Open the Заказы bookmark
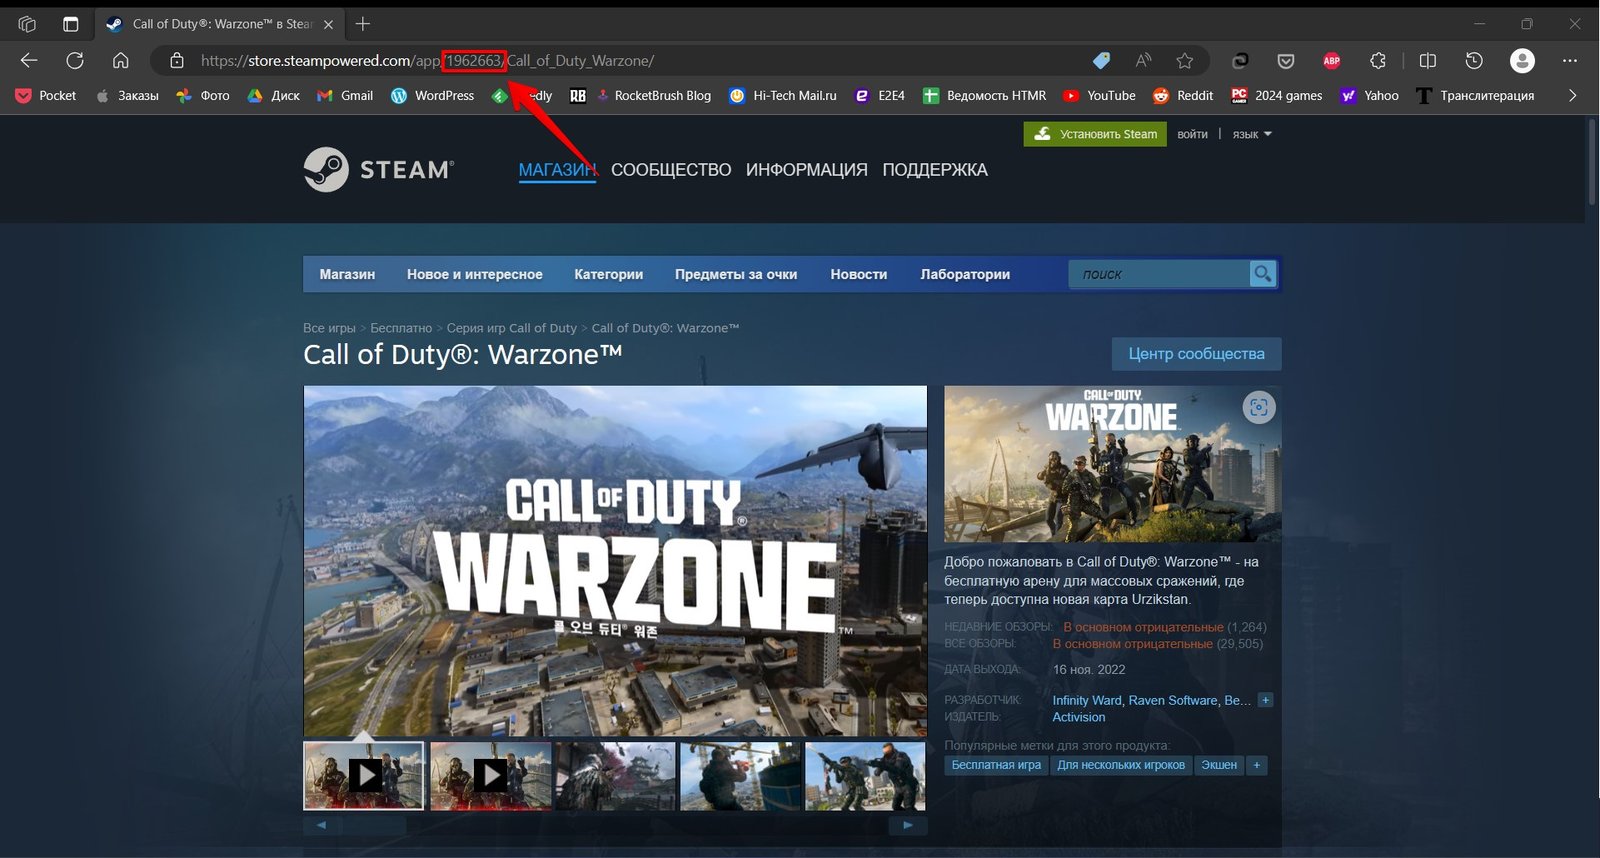Image resolution: width=1600 pixels, height=858 pixels. click(127, 96)
